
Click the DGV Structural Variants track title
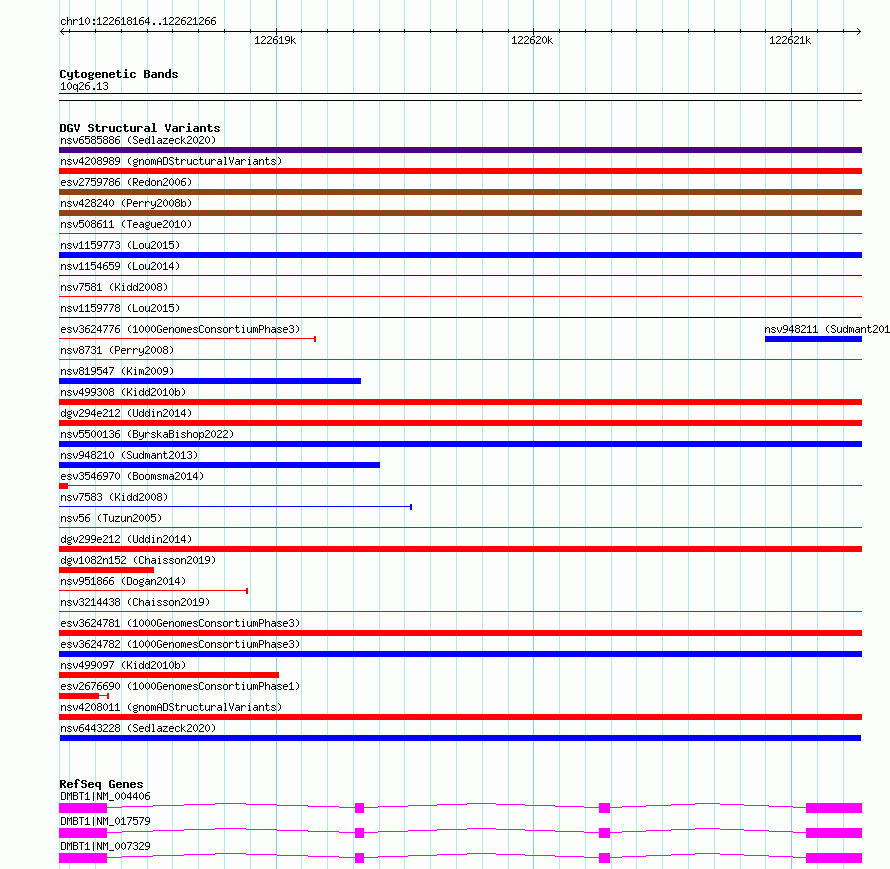click(x=140, y=128)
